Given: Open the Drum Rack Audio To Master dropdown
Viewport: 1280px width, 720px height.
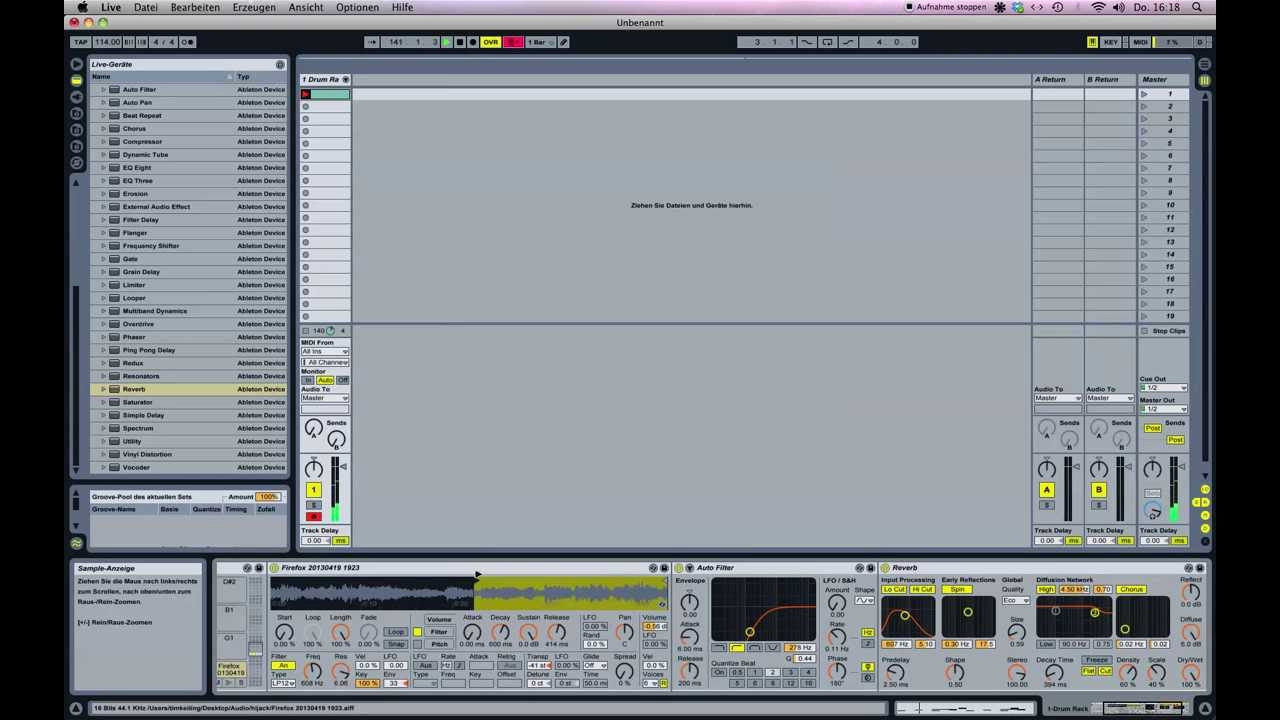Looking at the screenshot, I should click(325, 398).
